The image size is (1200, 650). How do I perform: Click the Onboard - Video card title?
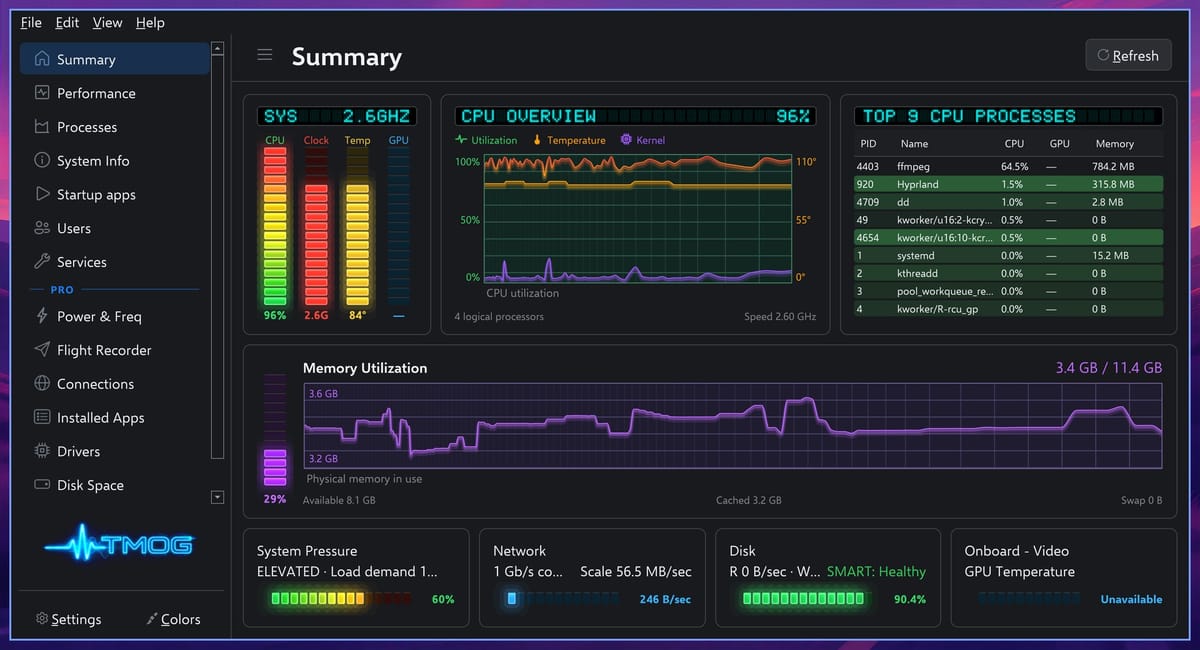tap(1016, 551)
